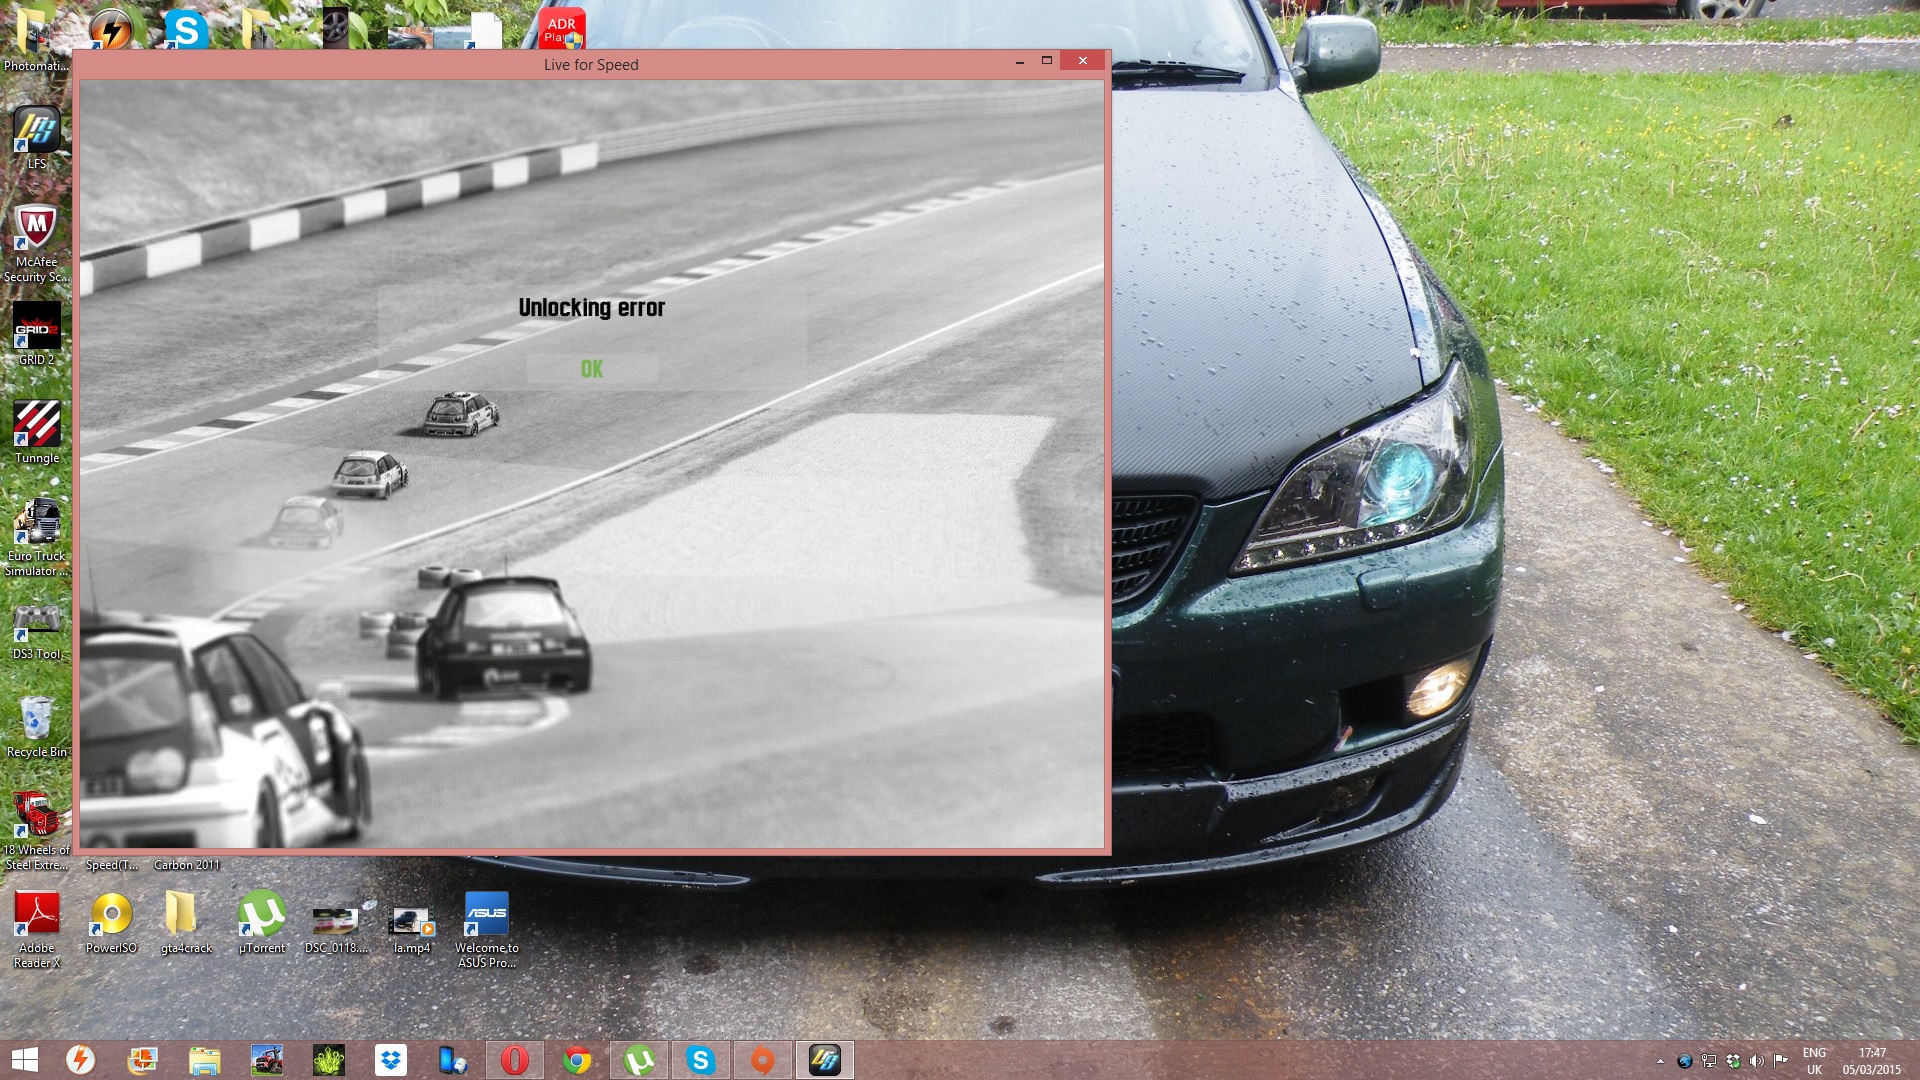Show hidden system tray icons

click(1660, 1062)
